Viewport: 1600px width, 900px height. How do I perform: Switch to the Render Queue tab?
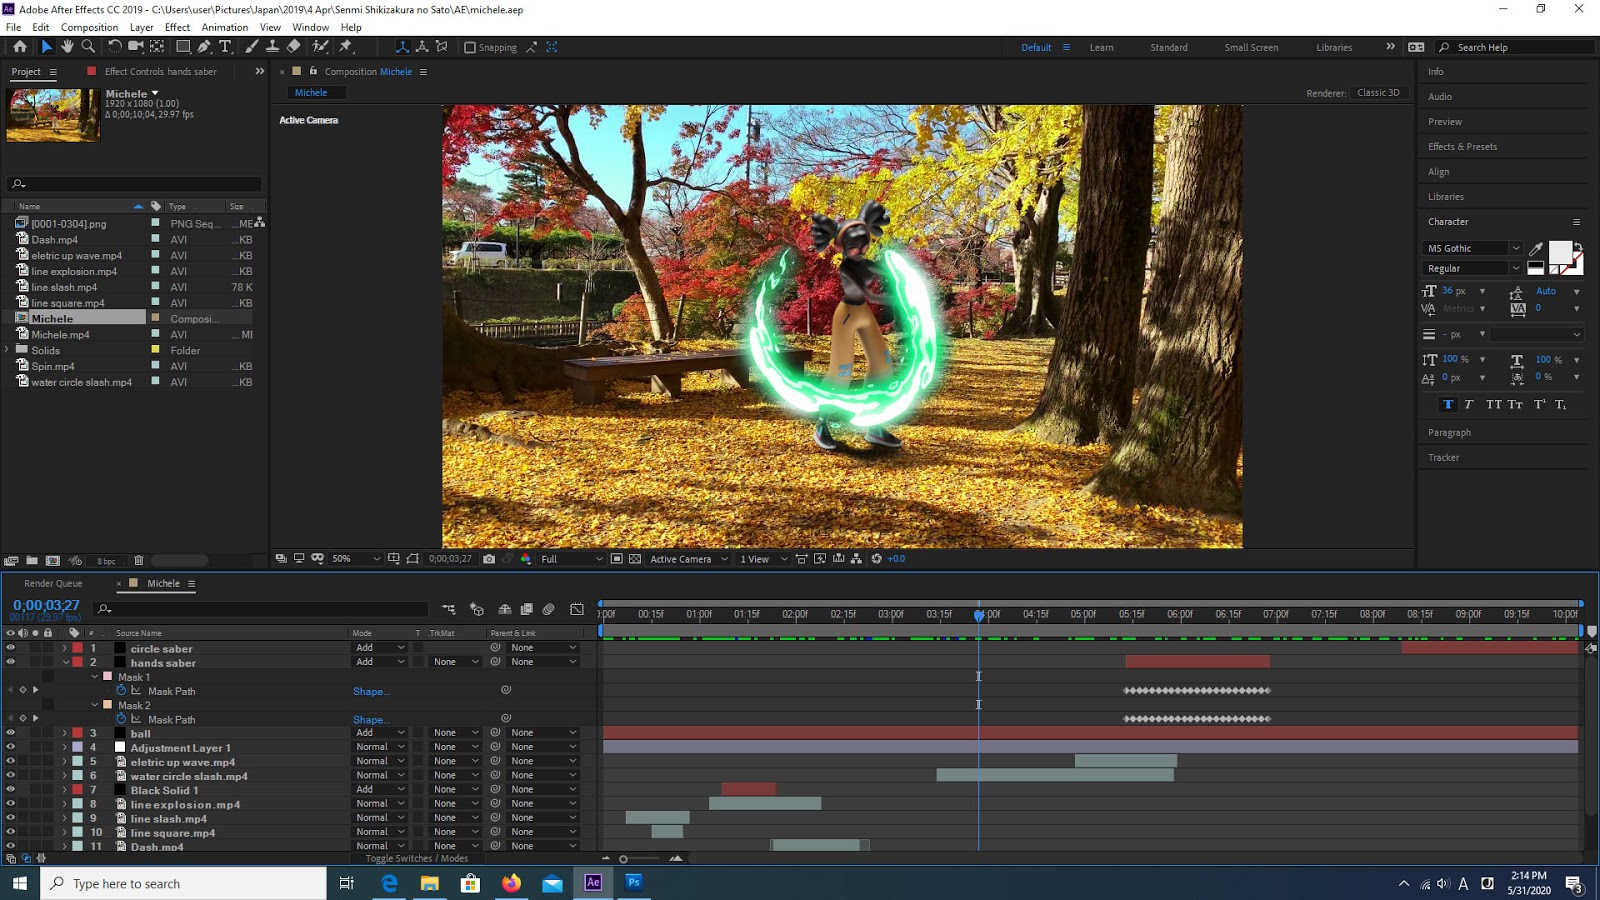(53, 583)
